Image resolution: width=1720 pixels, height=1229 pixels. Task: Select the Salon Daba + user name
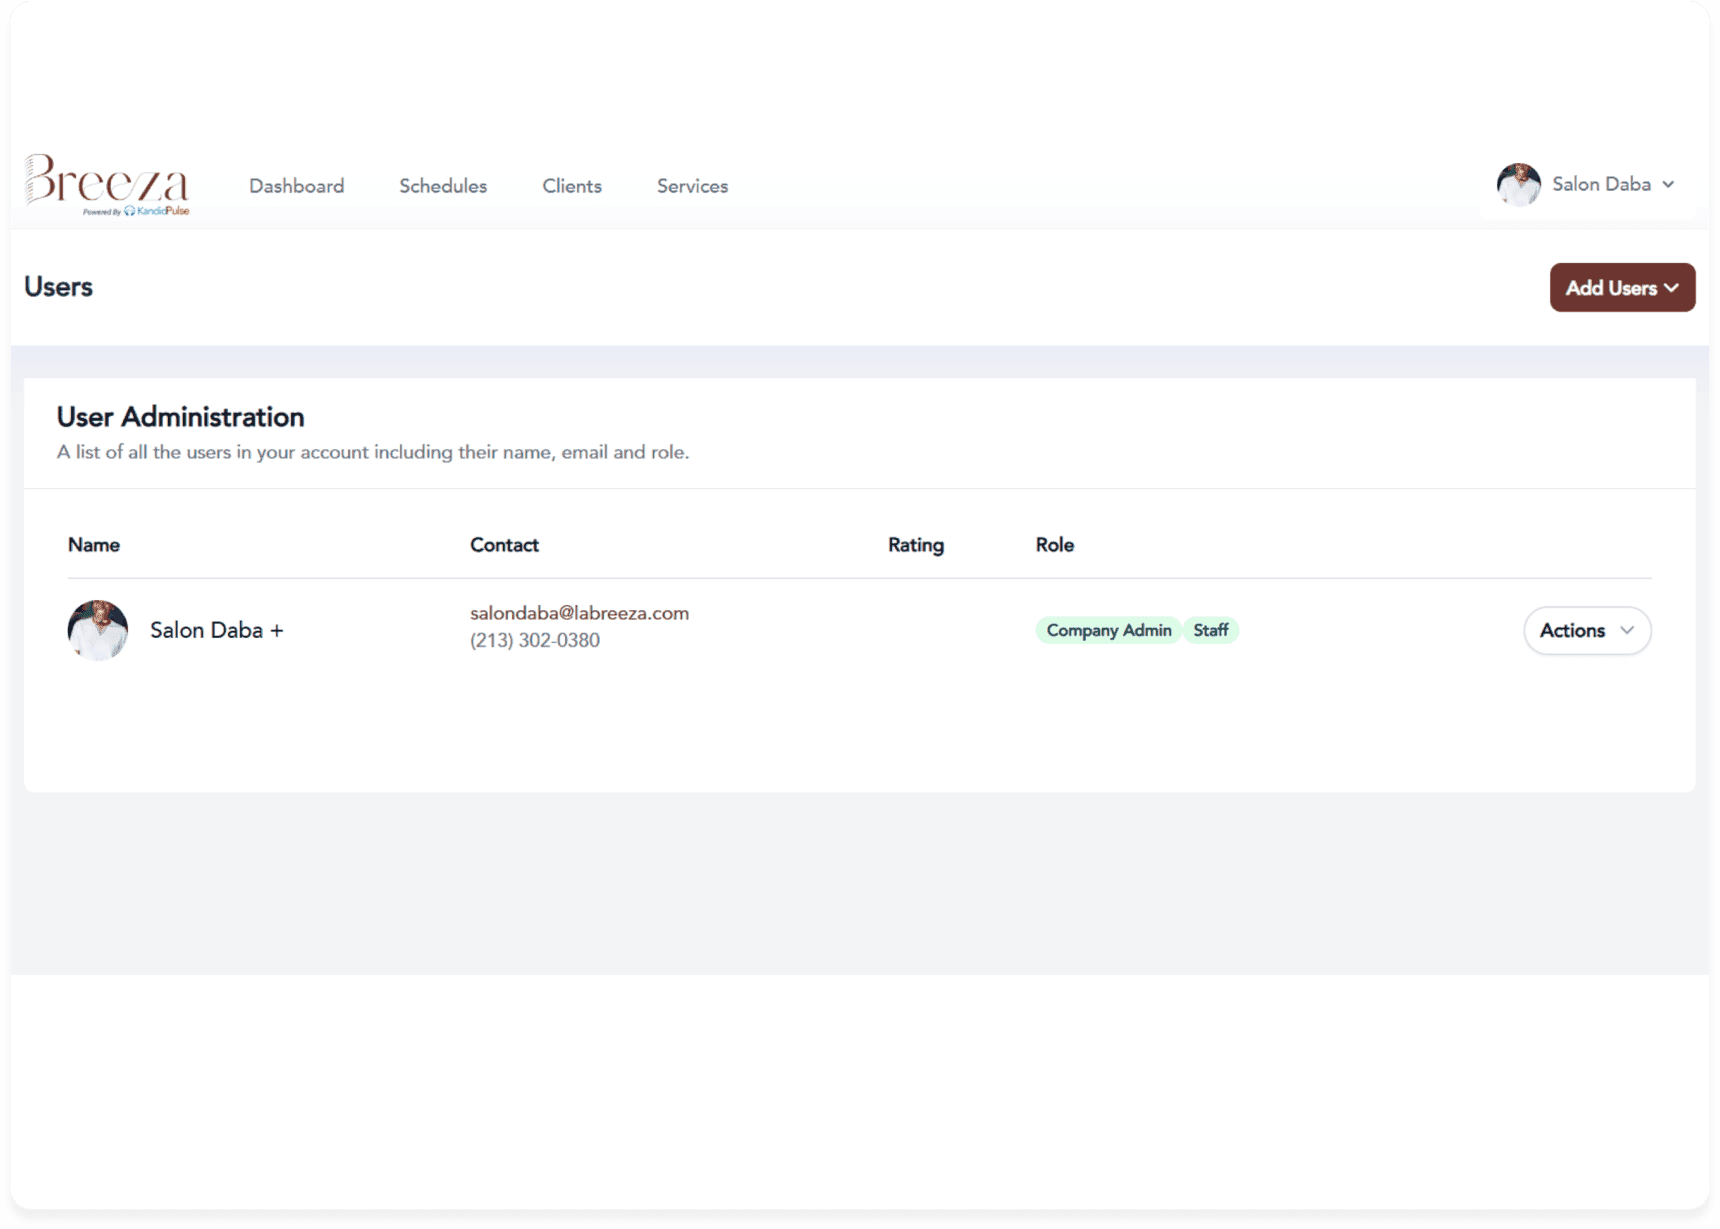(x=217, y=630)
